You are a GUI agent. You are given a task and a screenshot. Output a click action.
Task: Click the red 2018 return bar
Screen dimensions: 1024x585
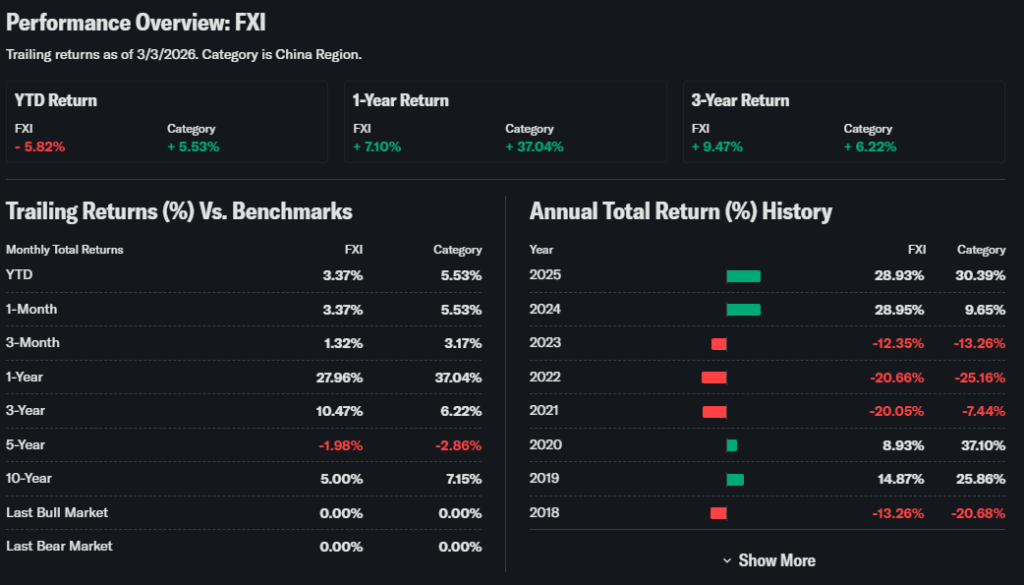718,514
